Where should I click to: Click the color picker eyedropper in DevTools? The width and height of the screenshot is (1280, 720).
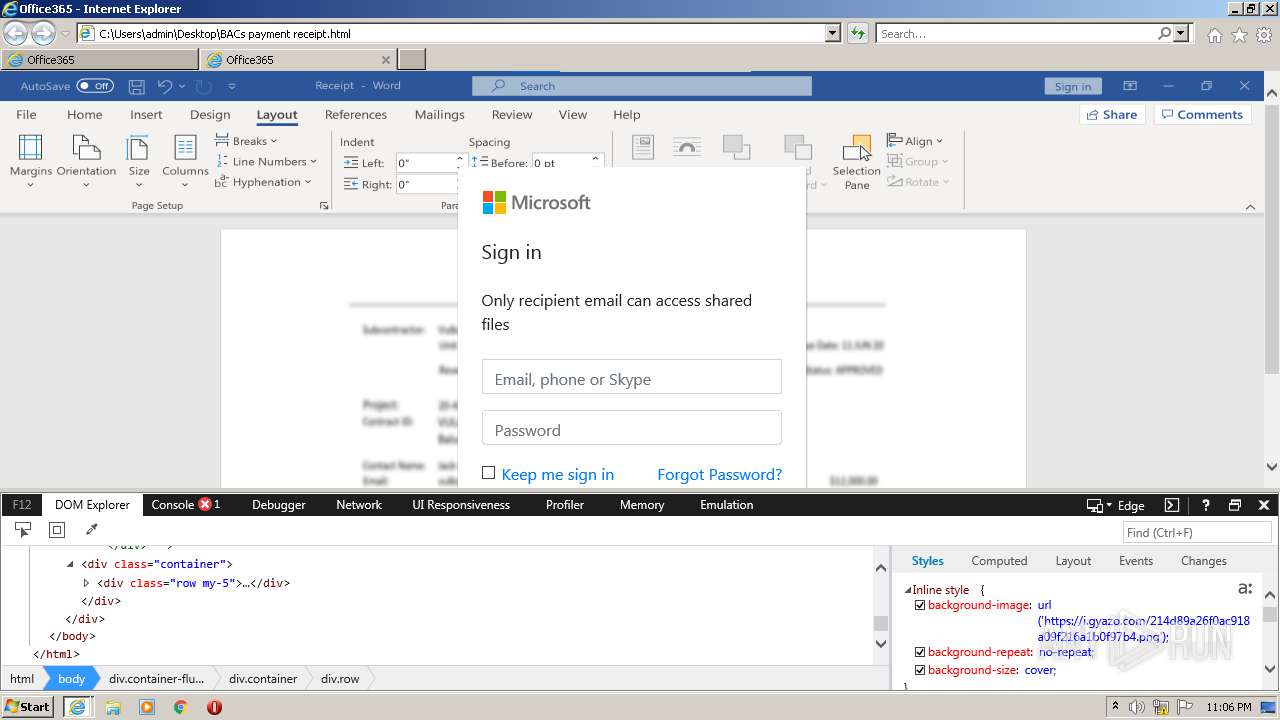91,530
